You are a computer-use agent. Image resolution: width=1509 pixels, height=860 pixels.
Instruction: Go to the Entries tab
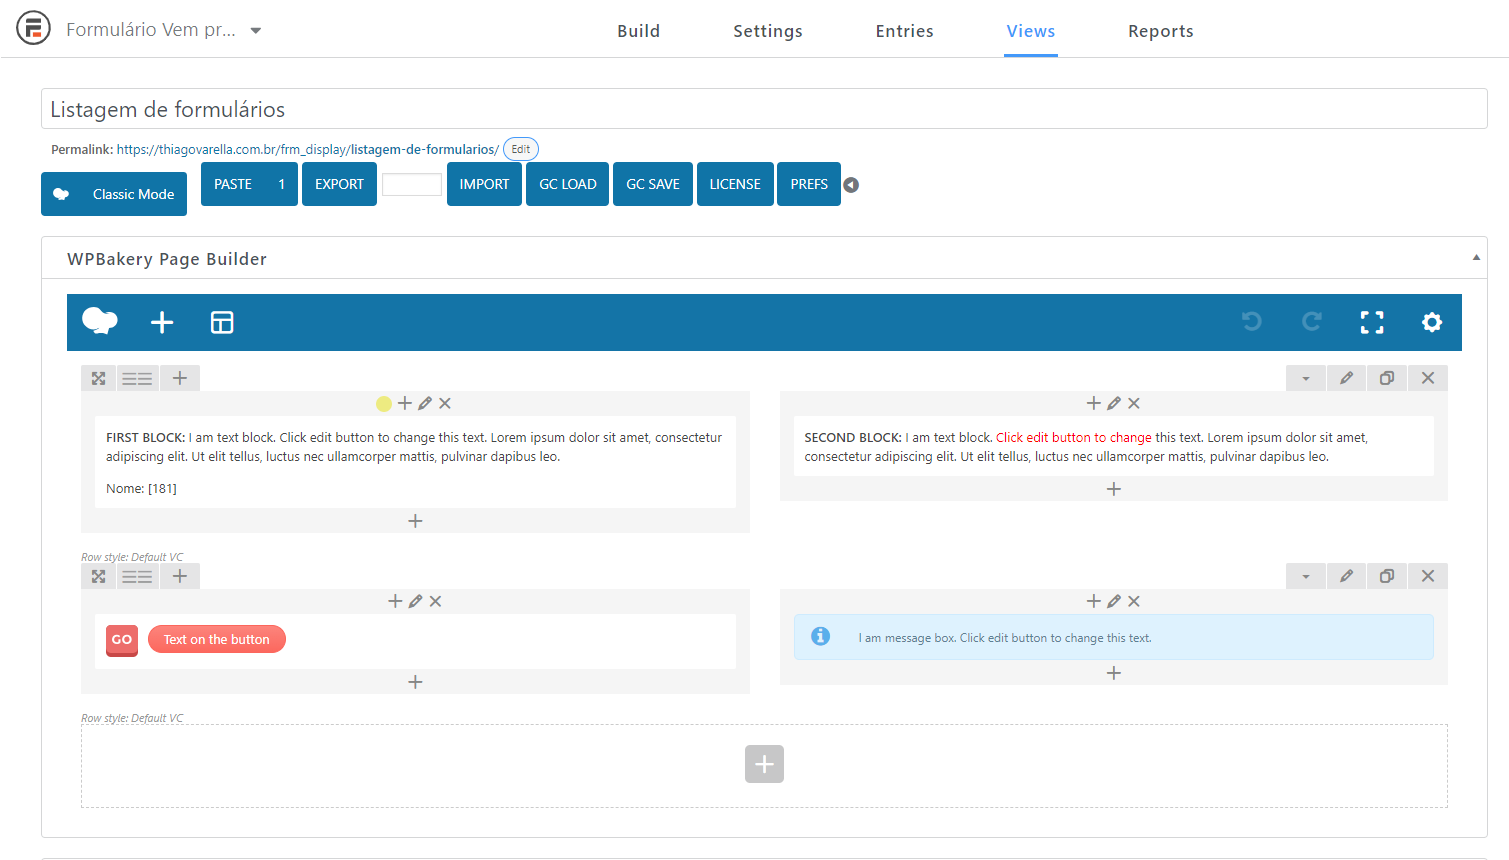pyautogui.click(x=905, y=31)
